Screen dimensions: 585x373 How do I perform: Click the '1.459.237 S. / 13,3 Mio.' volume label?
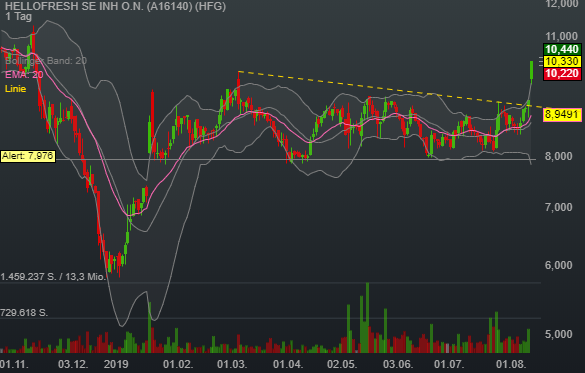click(x=53, y=277)
